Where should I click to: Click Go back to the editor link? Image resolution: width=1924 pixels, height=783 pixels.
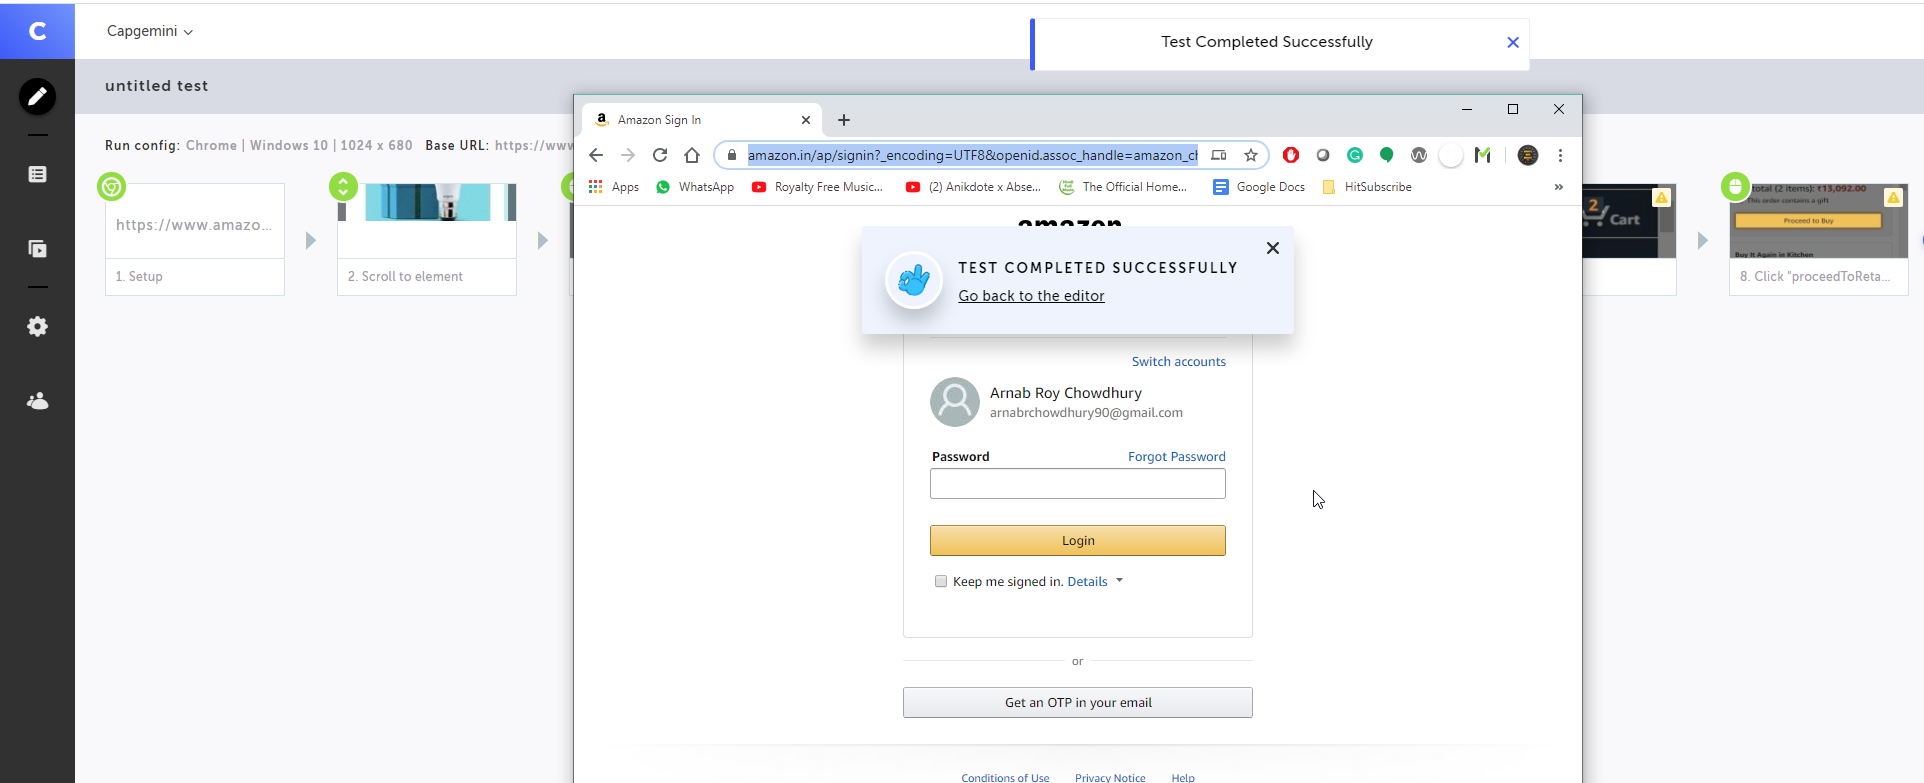(1032, 296)
